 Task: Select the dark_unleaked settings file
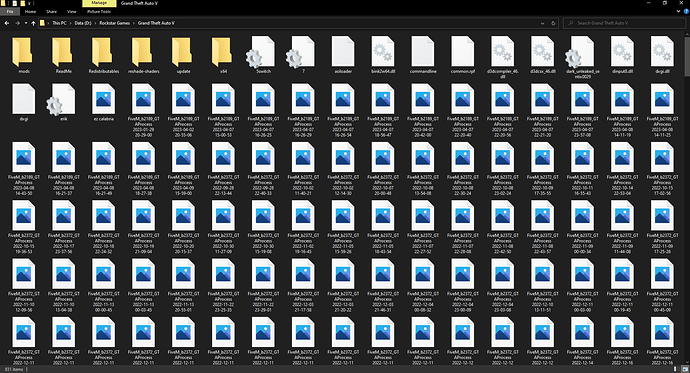coord(583,58)
